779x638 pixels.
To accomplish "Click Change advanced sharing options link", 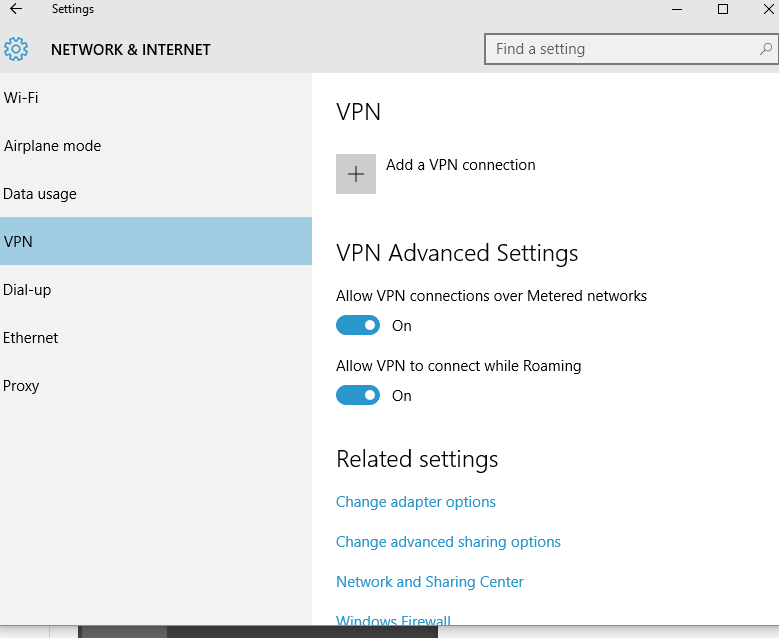I will (448, 542).
